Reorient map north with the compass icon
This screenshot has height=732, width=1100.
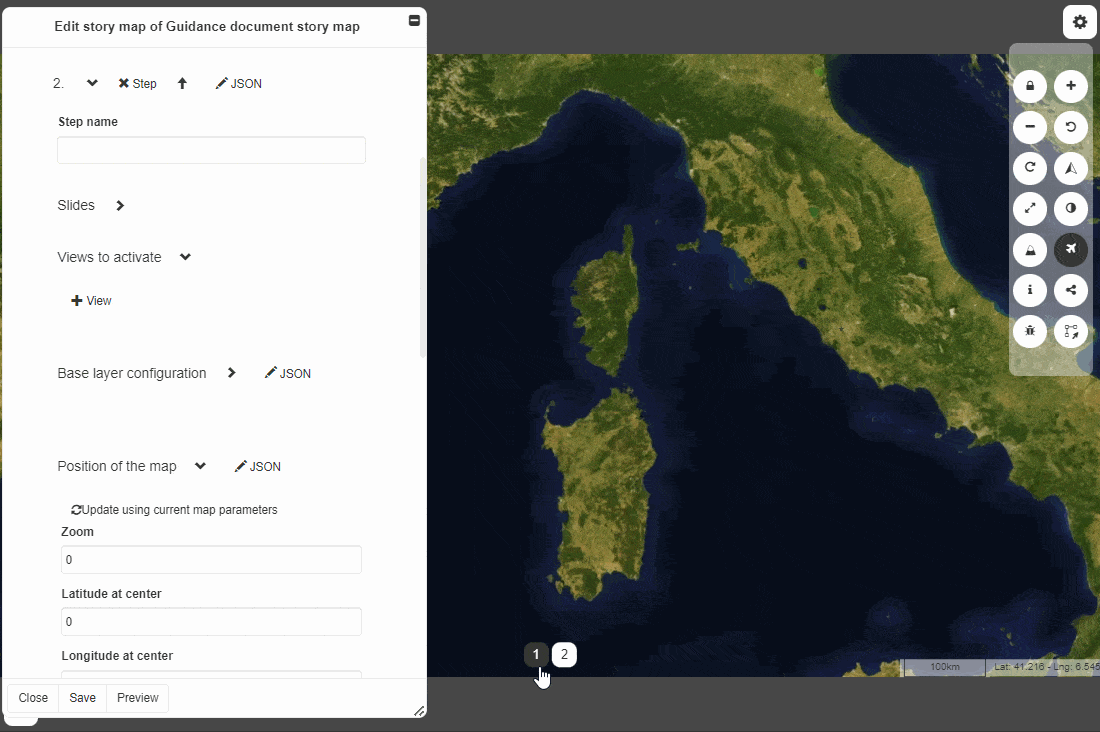point(1071,168)
